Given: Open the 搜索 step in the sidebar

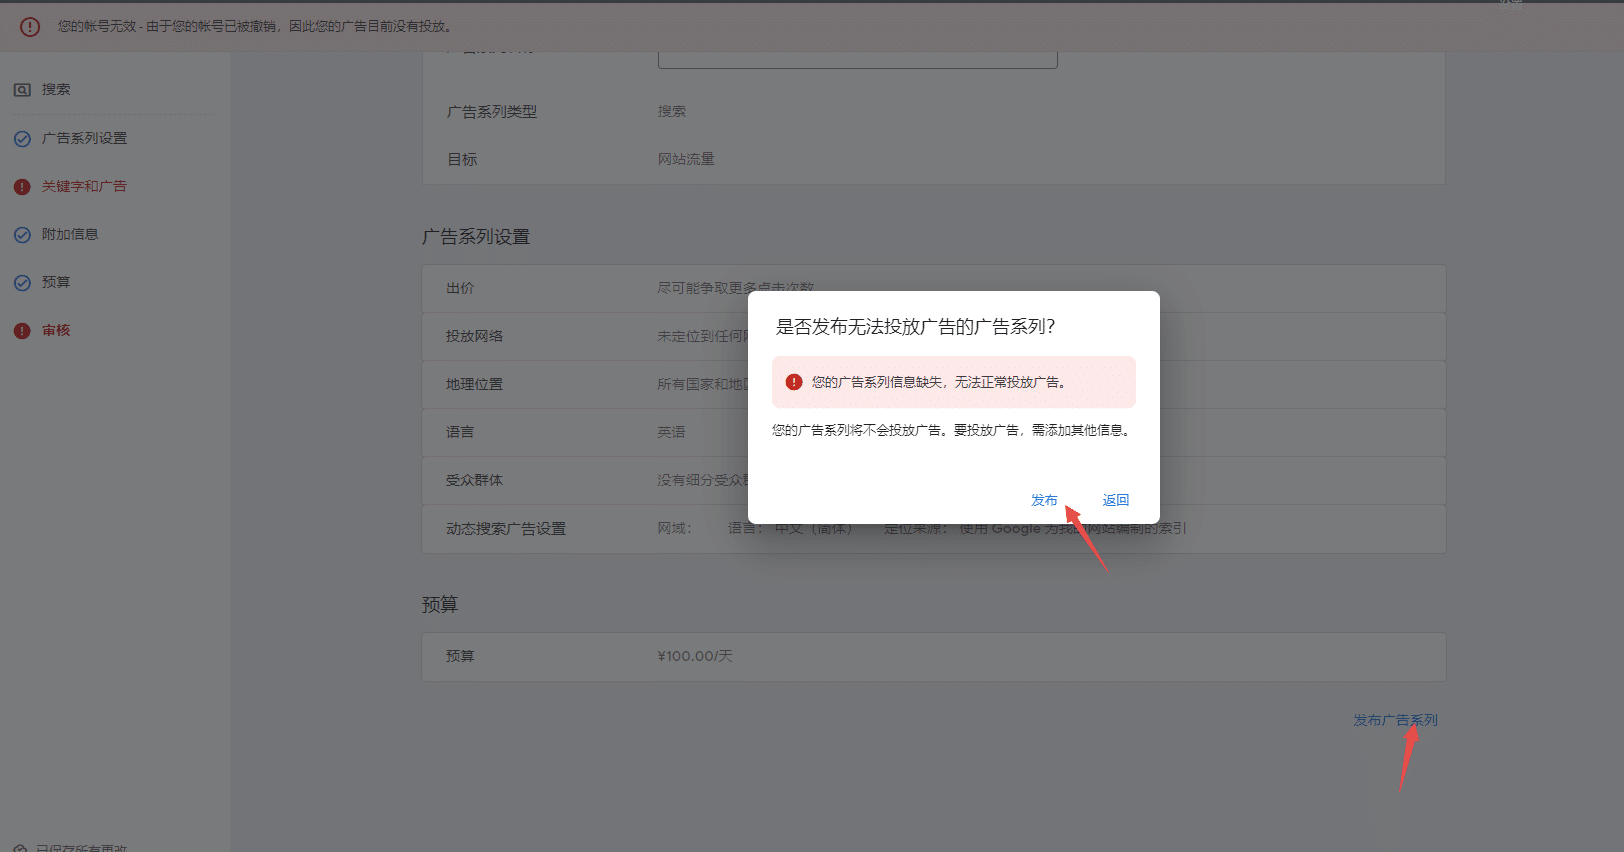Looking at the screenshot, I should tap(56, 89).
